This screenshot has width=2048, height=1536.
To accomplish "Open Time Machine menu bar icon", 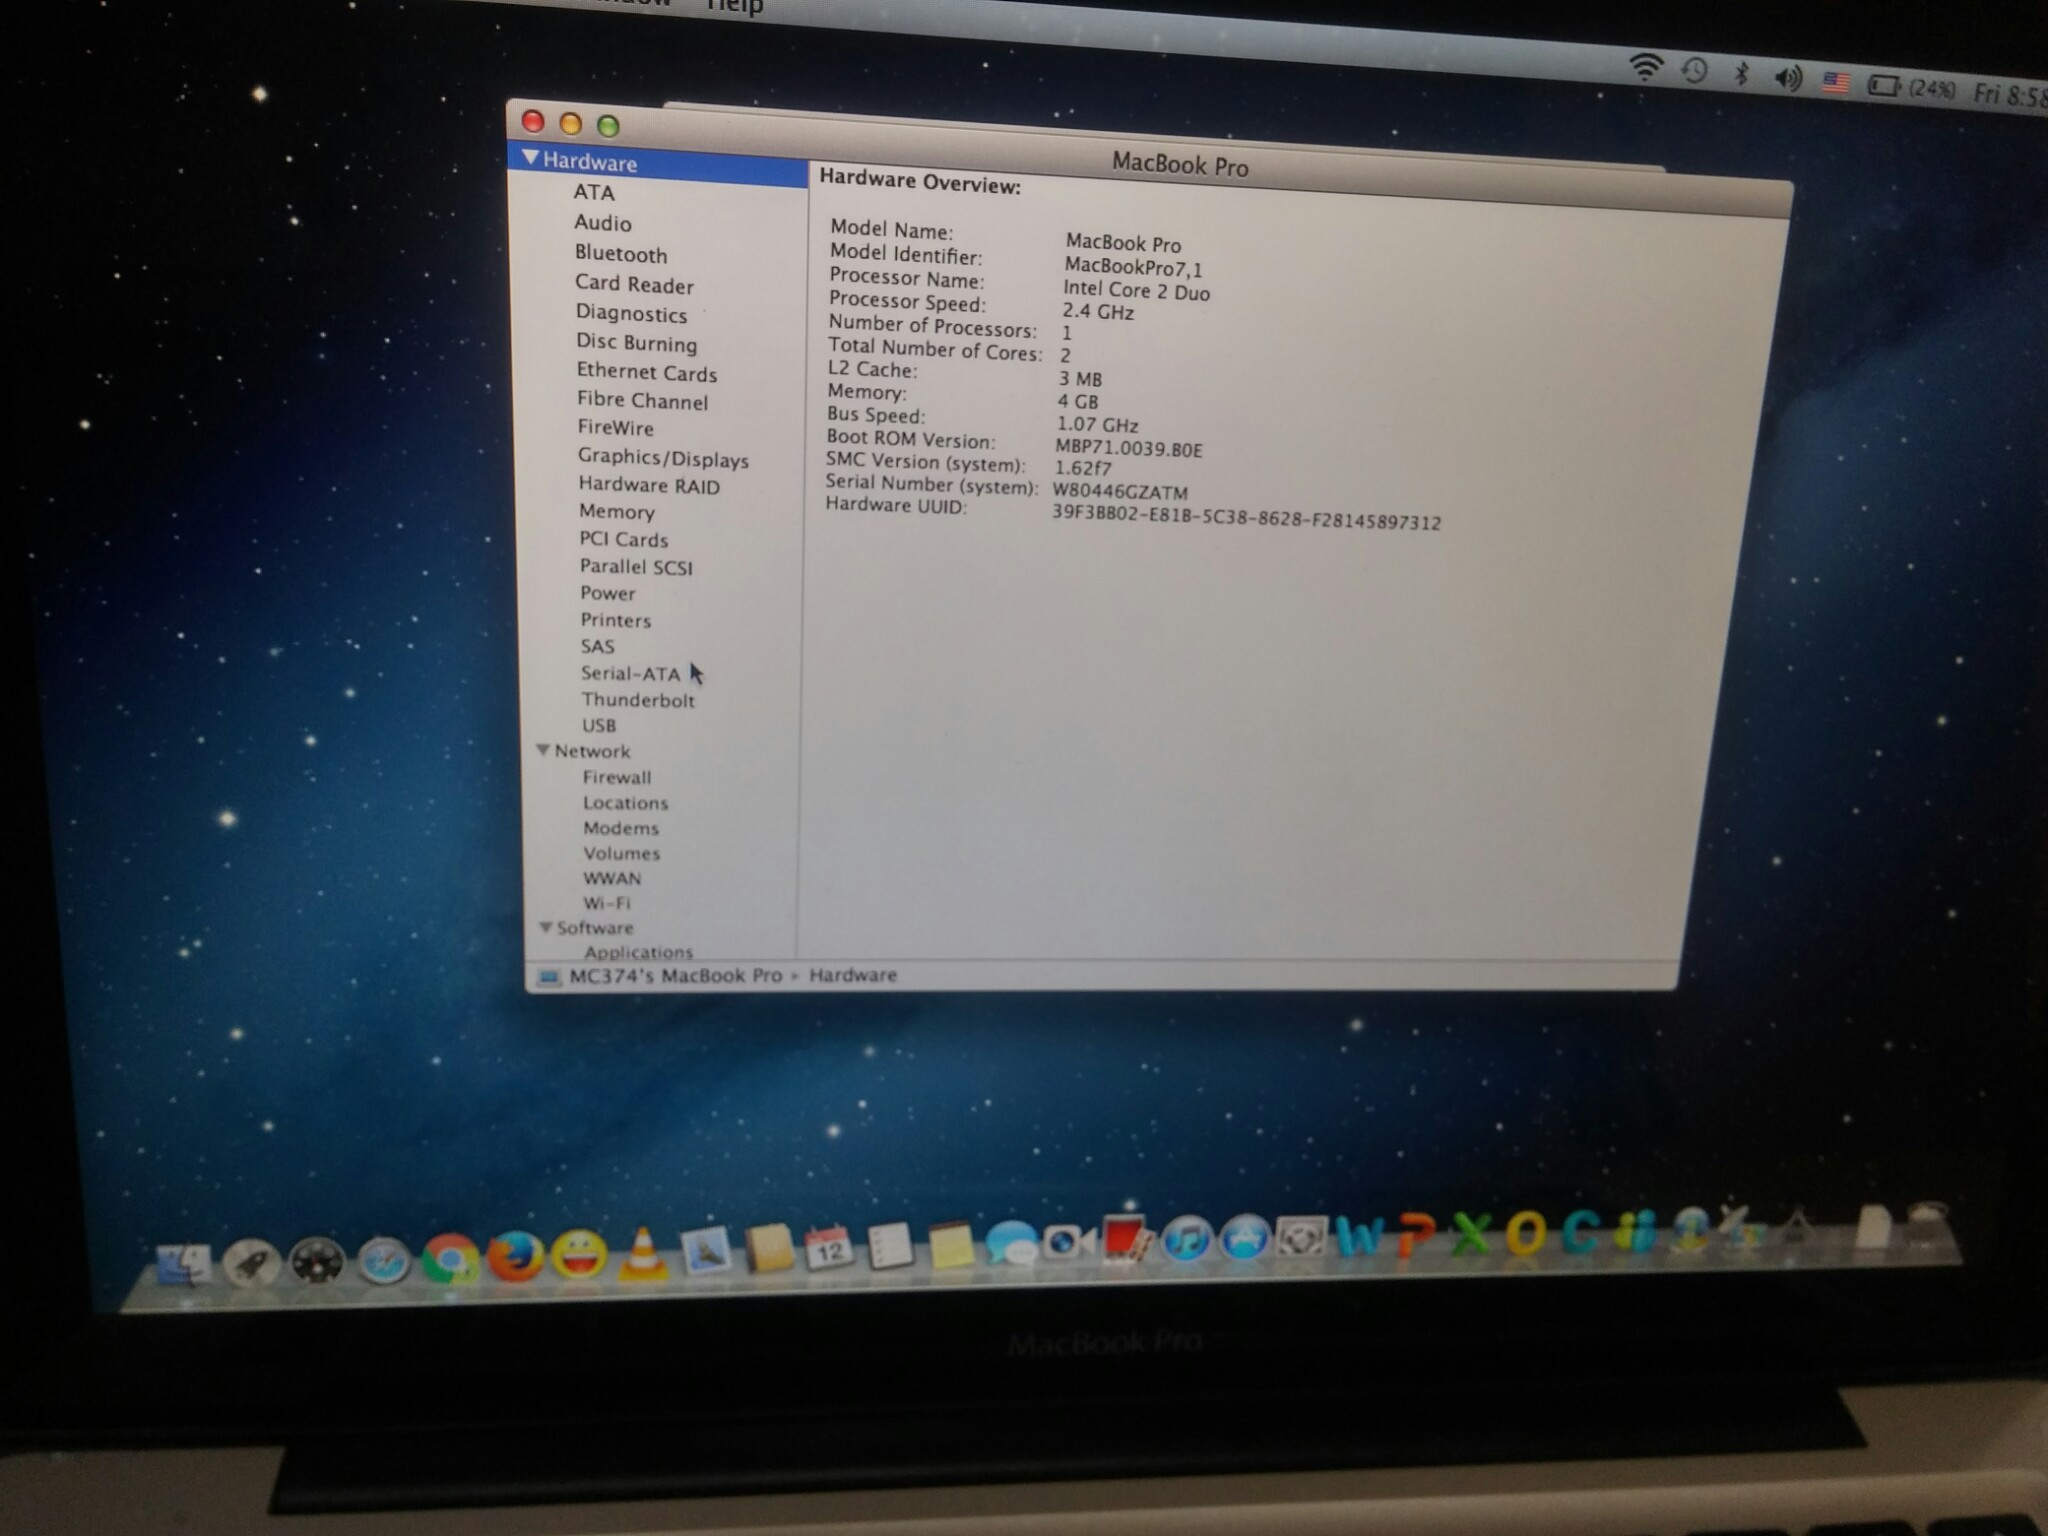I will pos(1694,71).
